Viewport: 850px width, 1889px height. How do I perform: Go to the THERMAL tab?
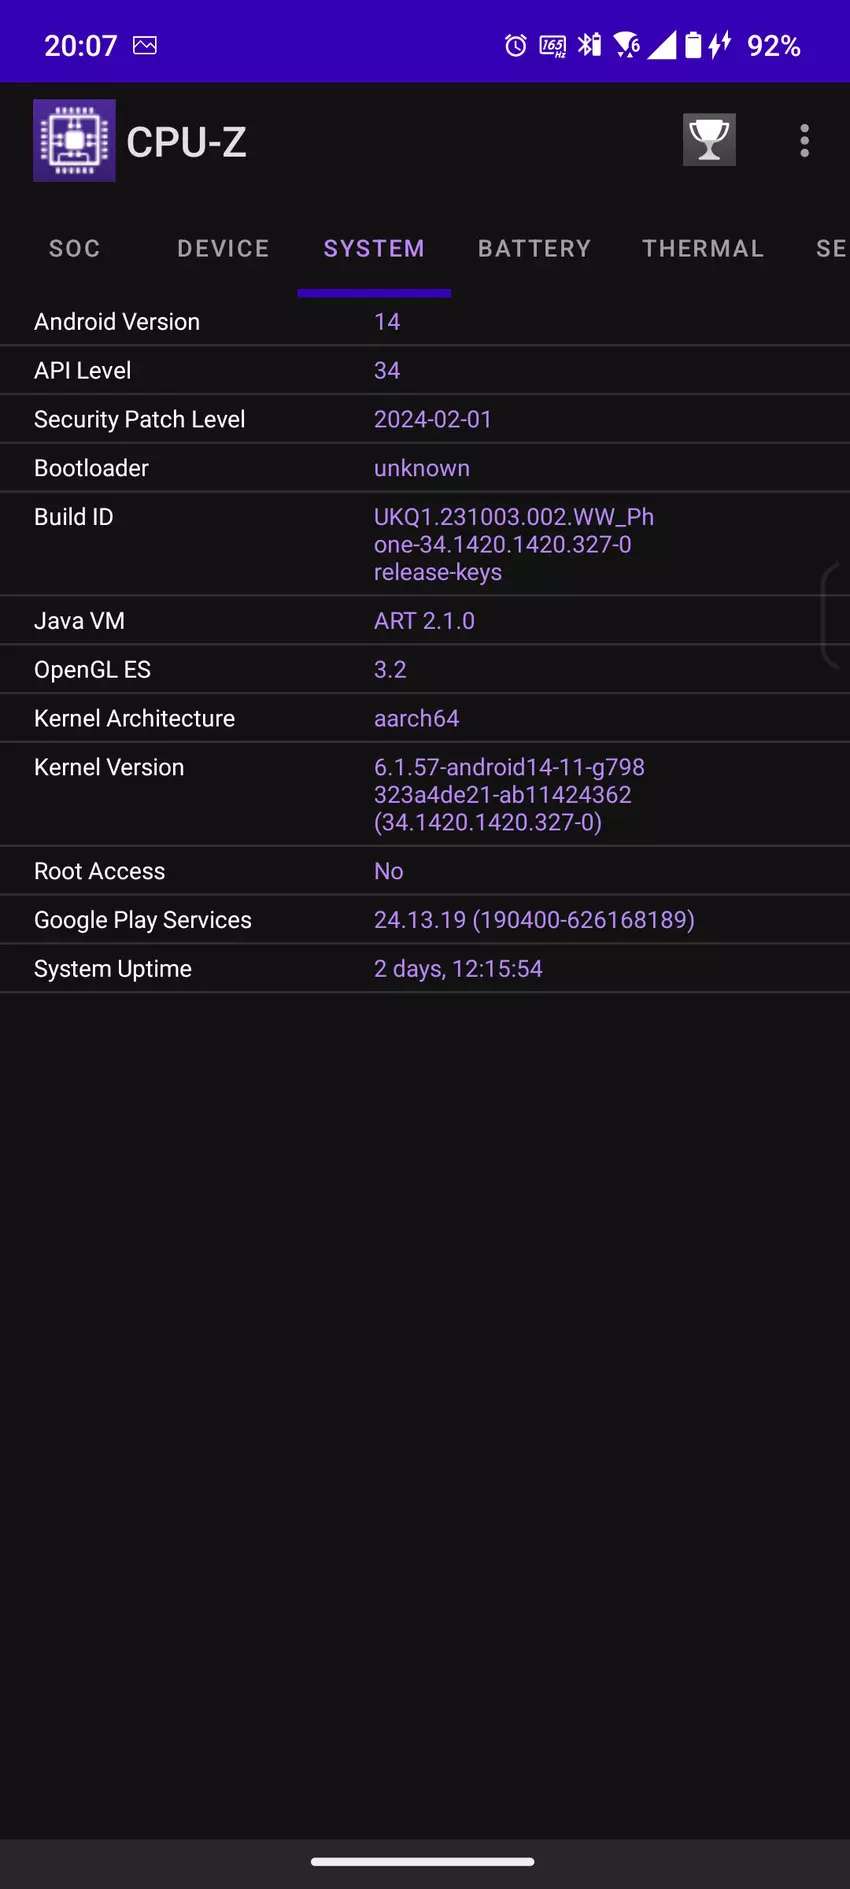pyautogui.click(x=703, y=249)
